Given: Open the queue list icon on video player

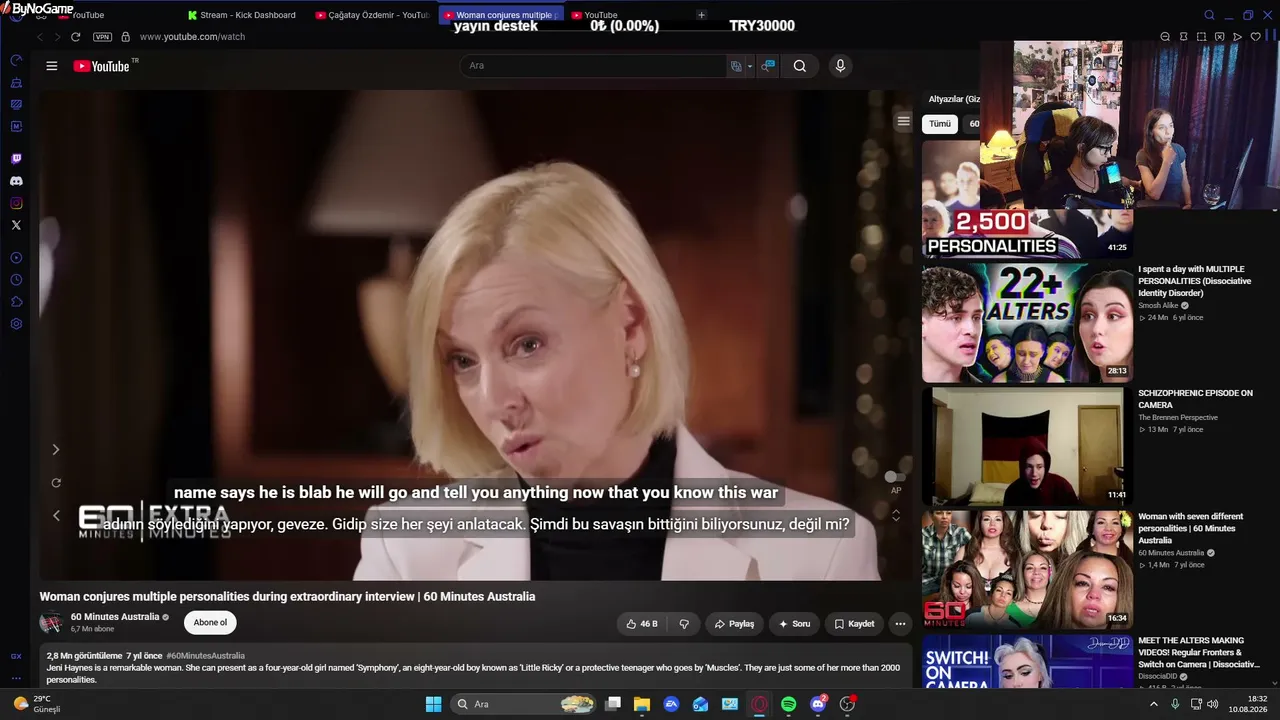Looking at the screenshot, I should tap(903, 121).
